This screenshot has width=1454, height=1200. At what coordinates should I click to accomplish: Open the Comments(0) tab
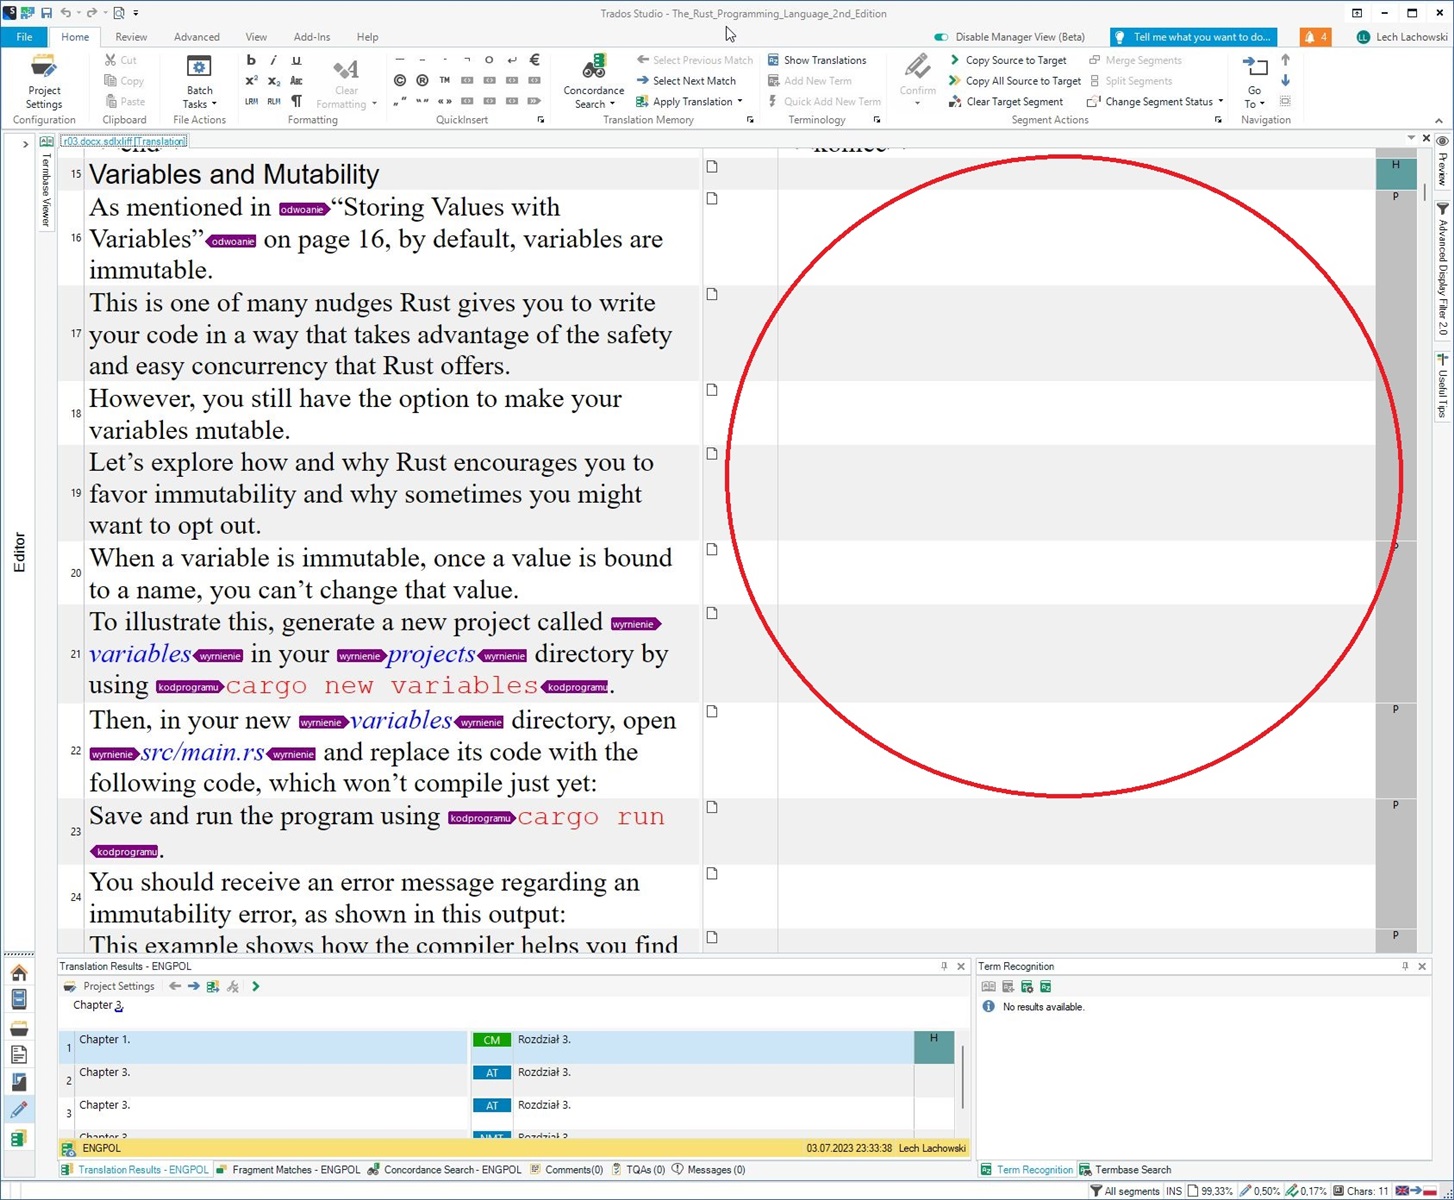coord(567,1170)
